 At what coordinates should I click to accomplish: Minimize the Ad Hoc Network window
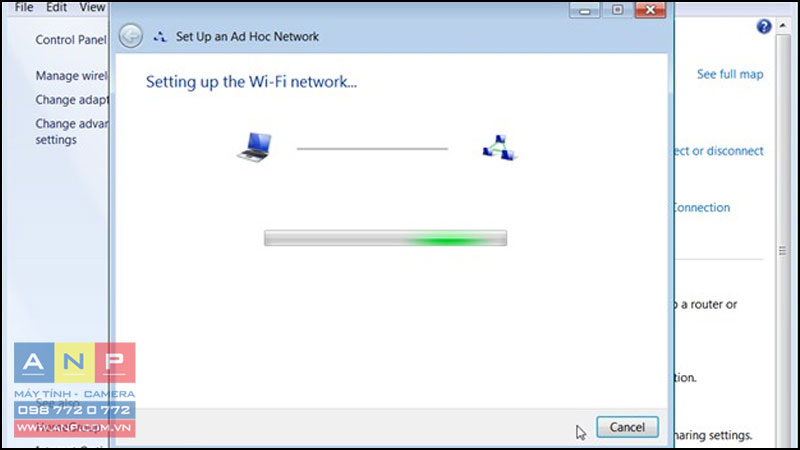[584, 10]
